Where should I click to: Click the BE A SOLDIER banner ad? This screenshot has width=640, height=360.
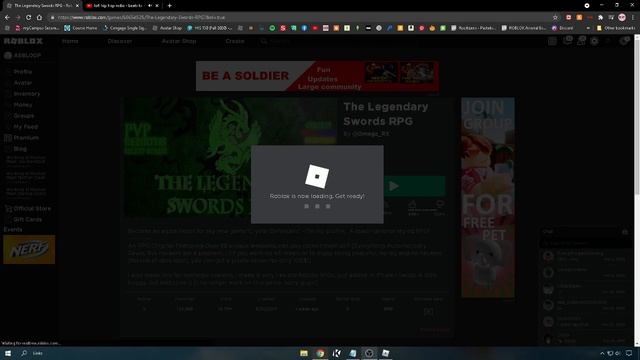(318, 76)
